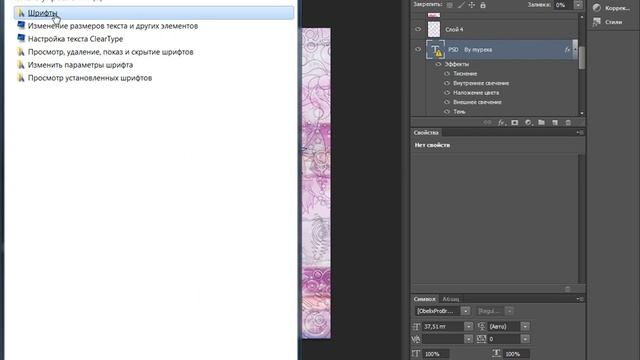640x360 pixels.
Task: Select the Свойства panel tab
Action: tap(426, 133)
